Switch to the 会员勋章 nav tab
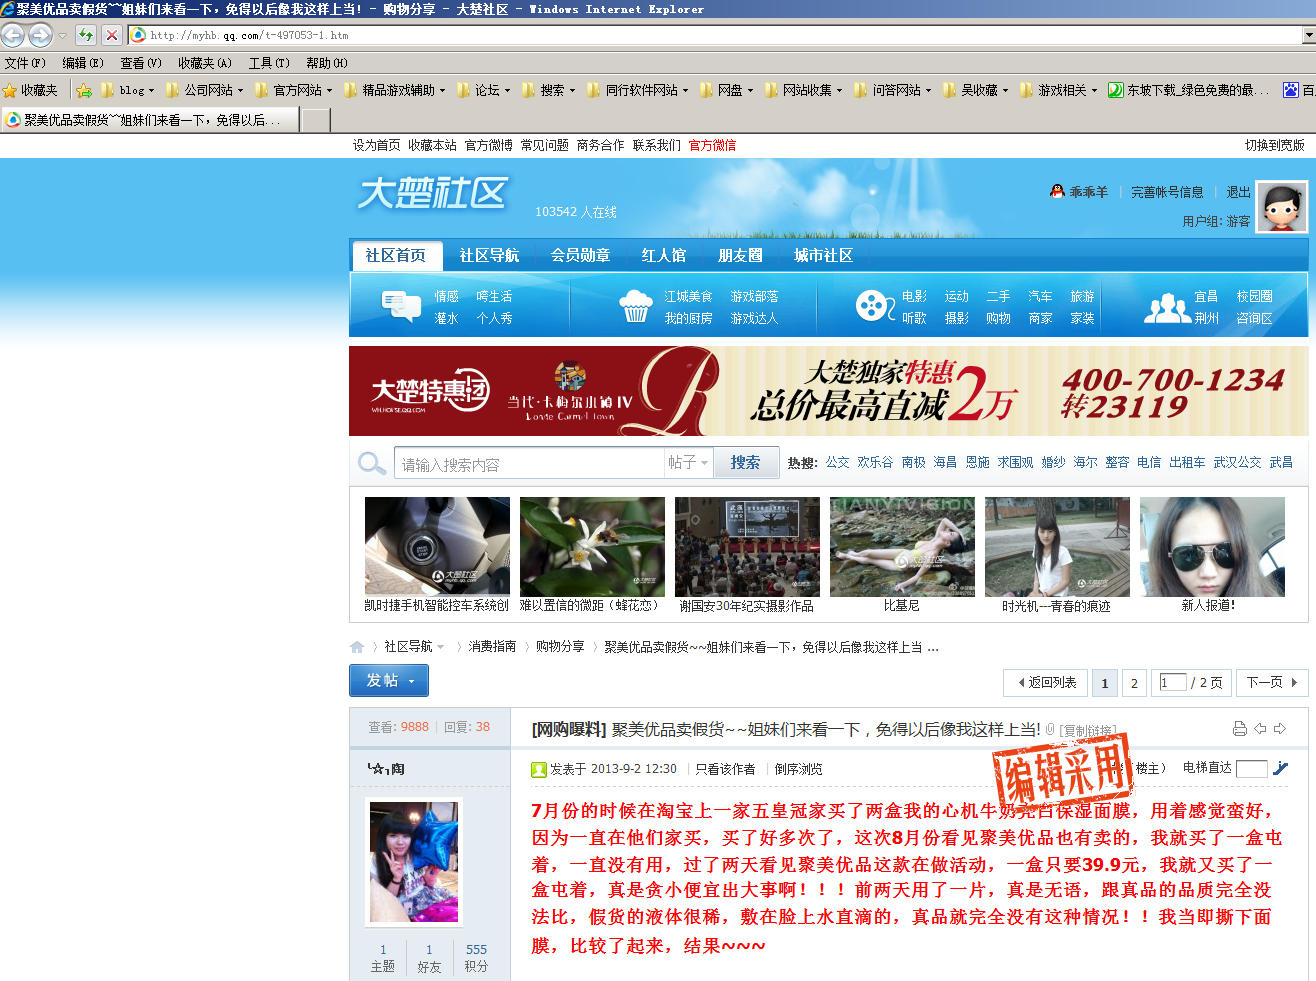This screenshot has width=1316, height=981. point(580,255)
